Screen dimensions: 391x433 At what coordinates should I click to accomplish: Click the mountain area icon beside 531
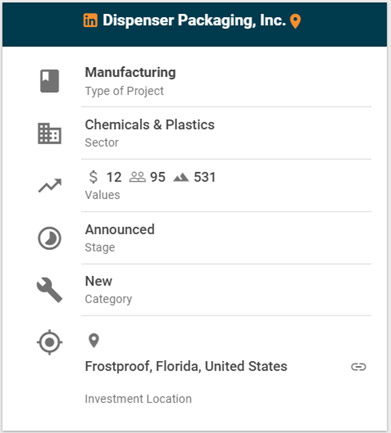[x=181, y=178]
